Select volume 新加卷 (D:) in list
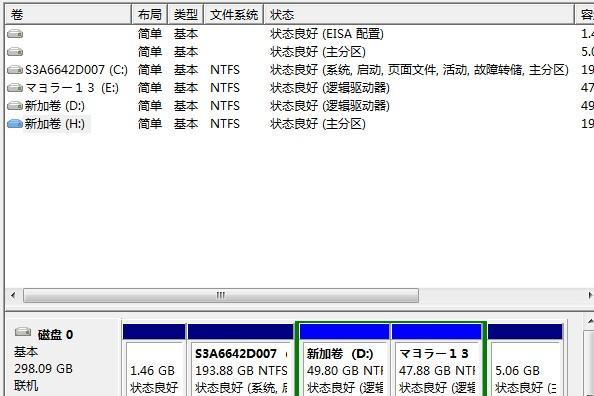The height and width of the screenshot is (396, 594). tap(55, 106)
